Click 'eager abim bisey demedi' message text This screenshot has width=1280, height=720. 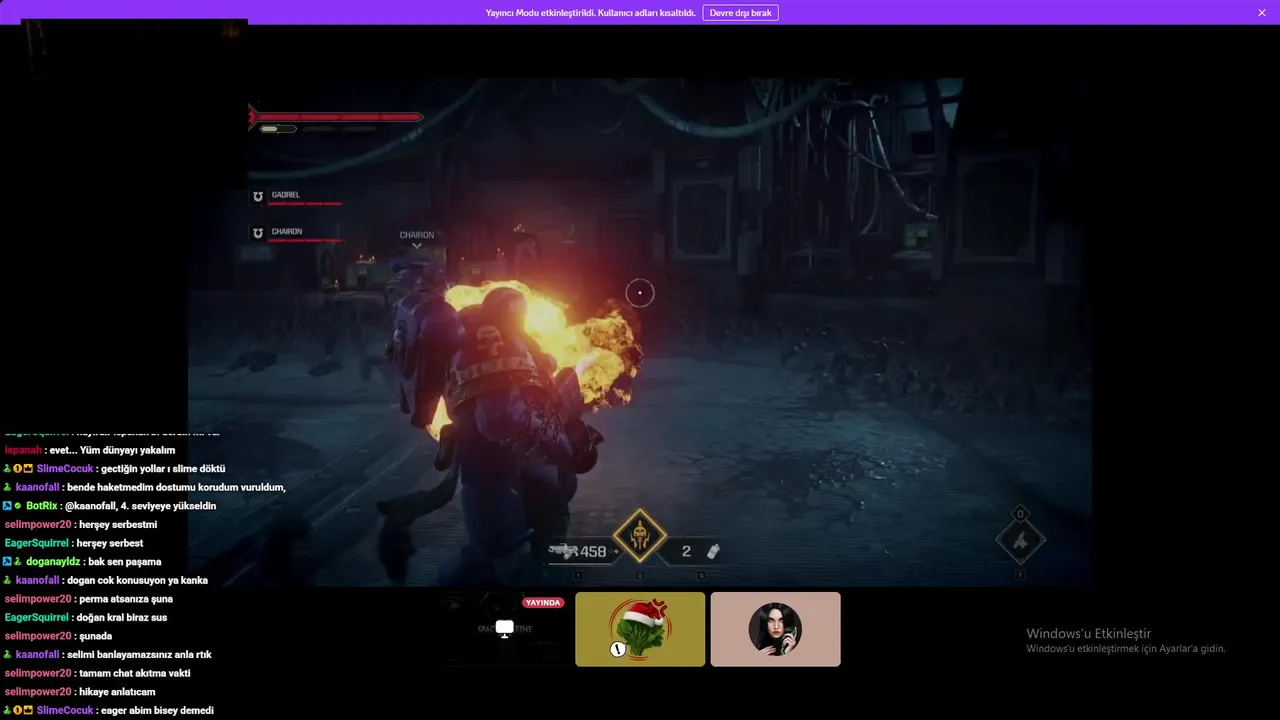click(158, 711)
